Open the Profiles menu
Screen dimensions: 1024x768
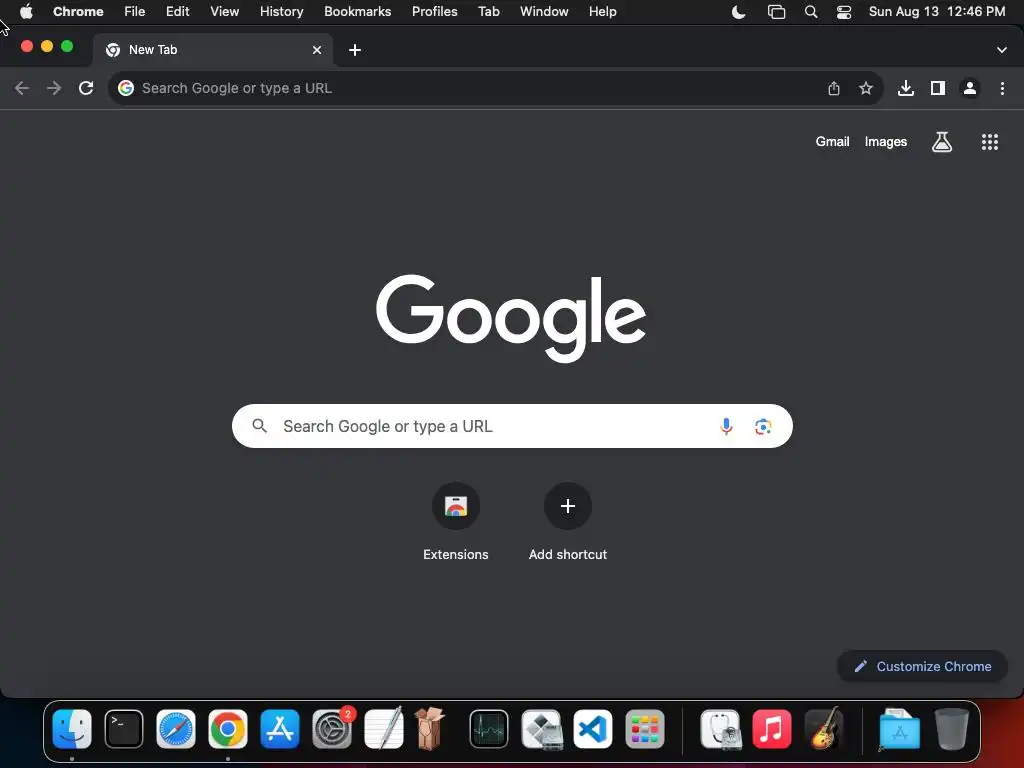coord(435,12)
